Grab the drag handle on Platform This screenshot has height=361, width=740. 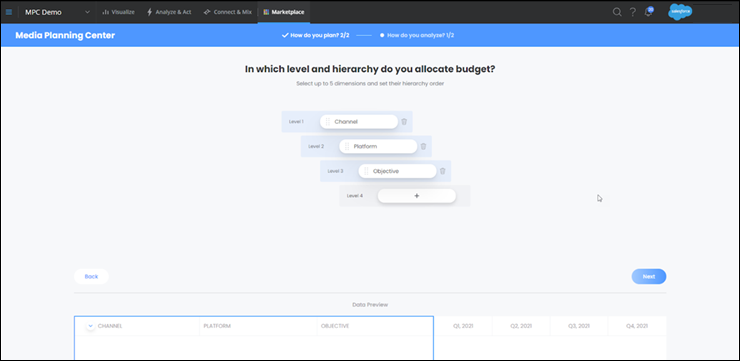pos(347,146)
